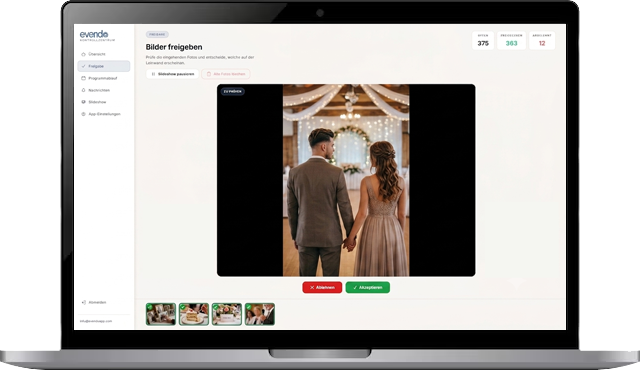Screen dimensions: 640x370
Task: Open the Übersicht page from the sidebar
Action: tap(103, 54)
